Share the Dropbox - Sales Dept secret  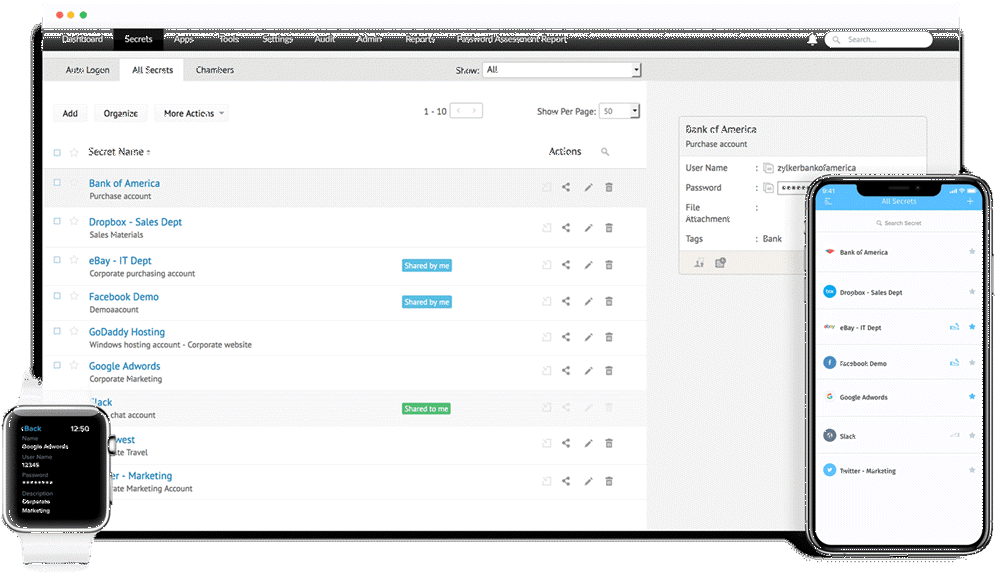point(566,227)
